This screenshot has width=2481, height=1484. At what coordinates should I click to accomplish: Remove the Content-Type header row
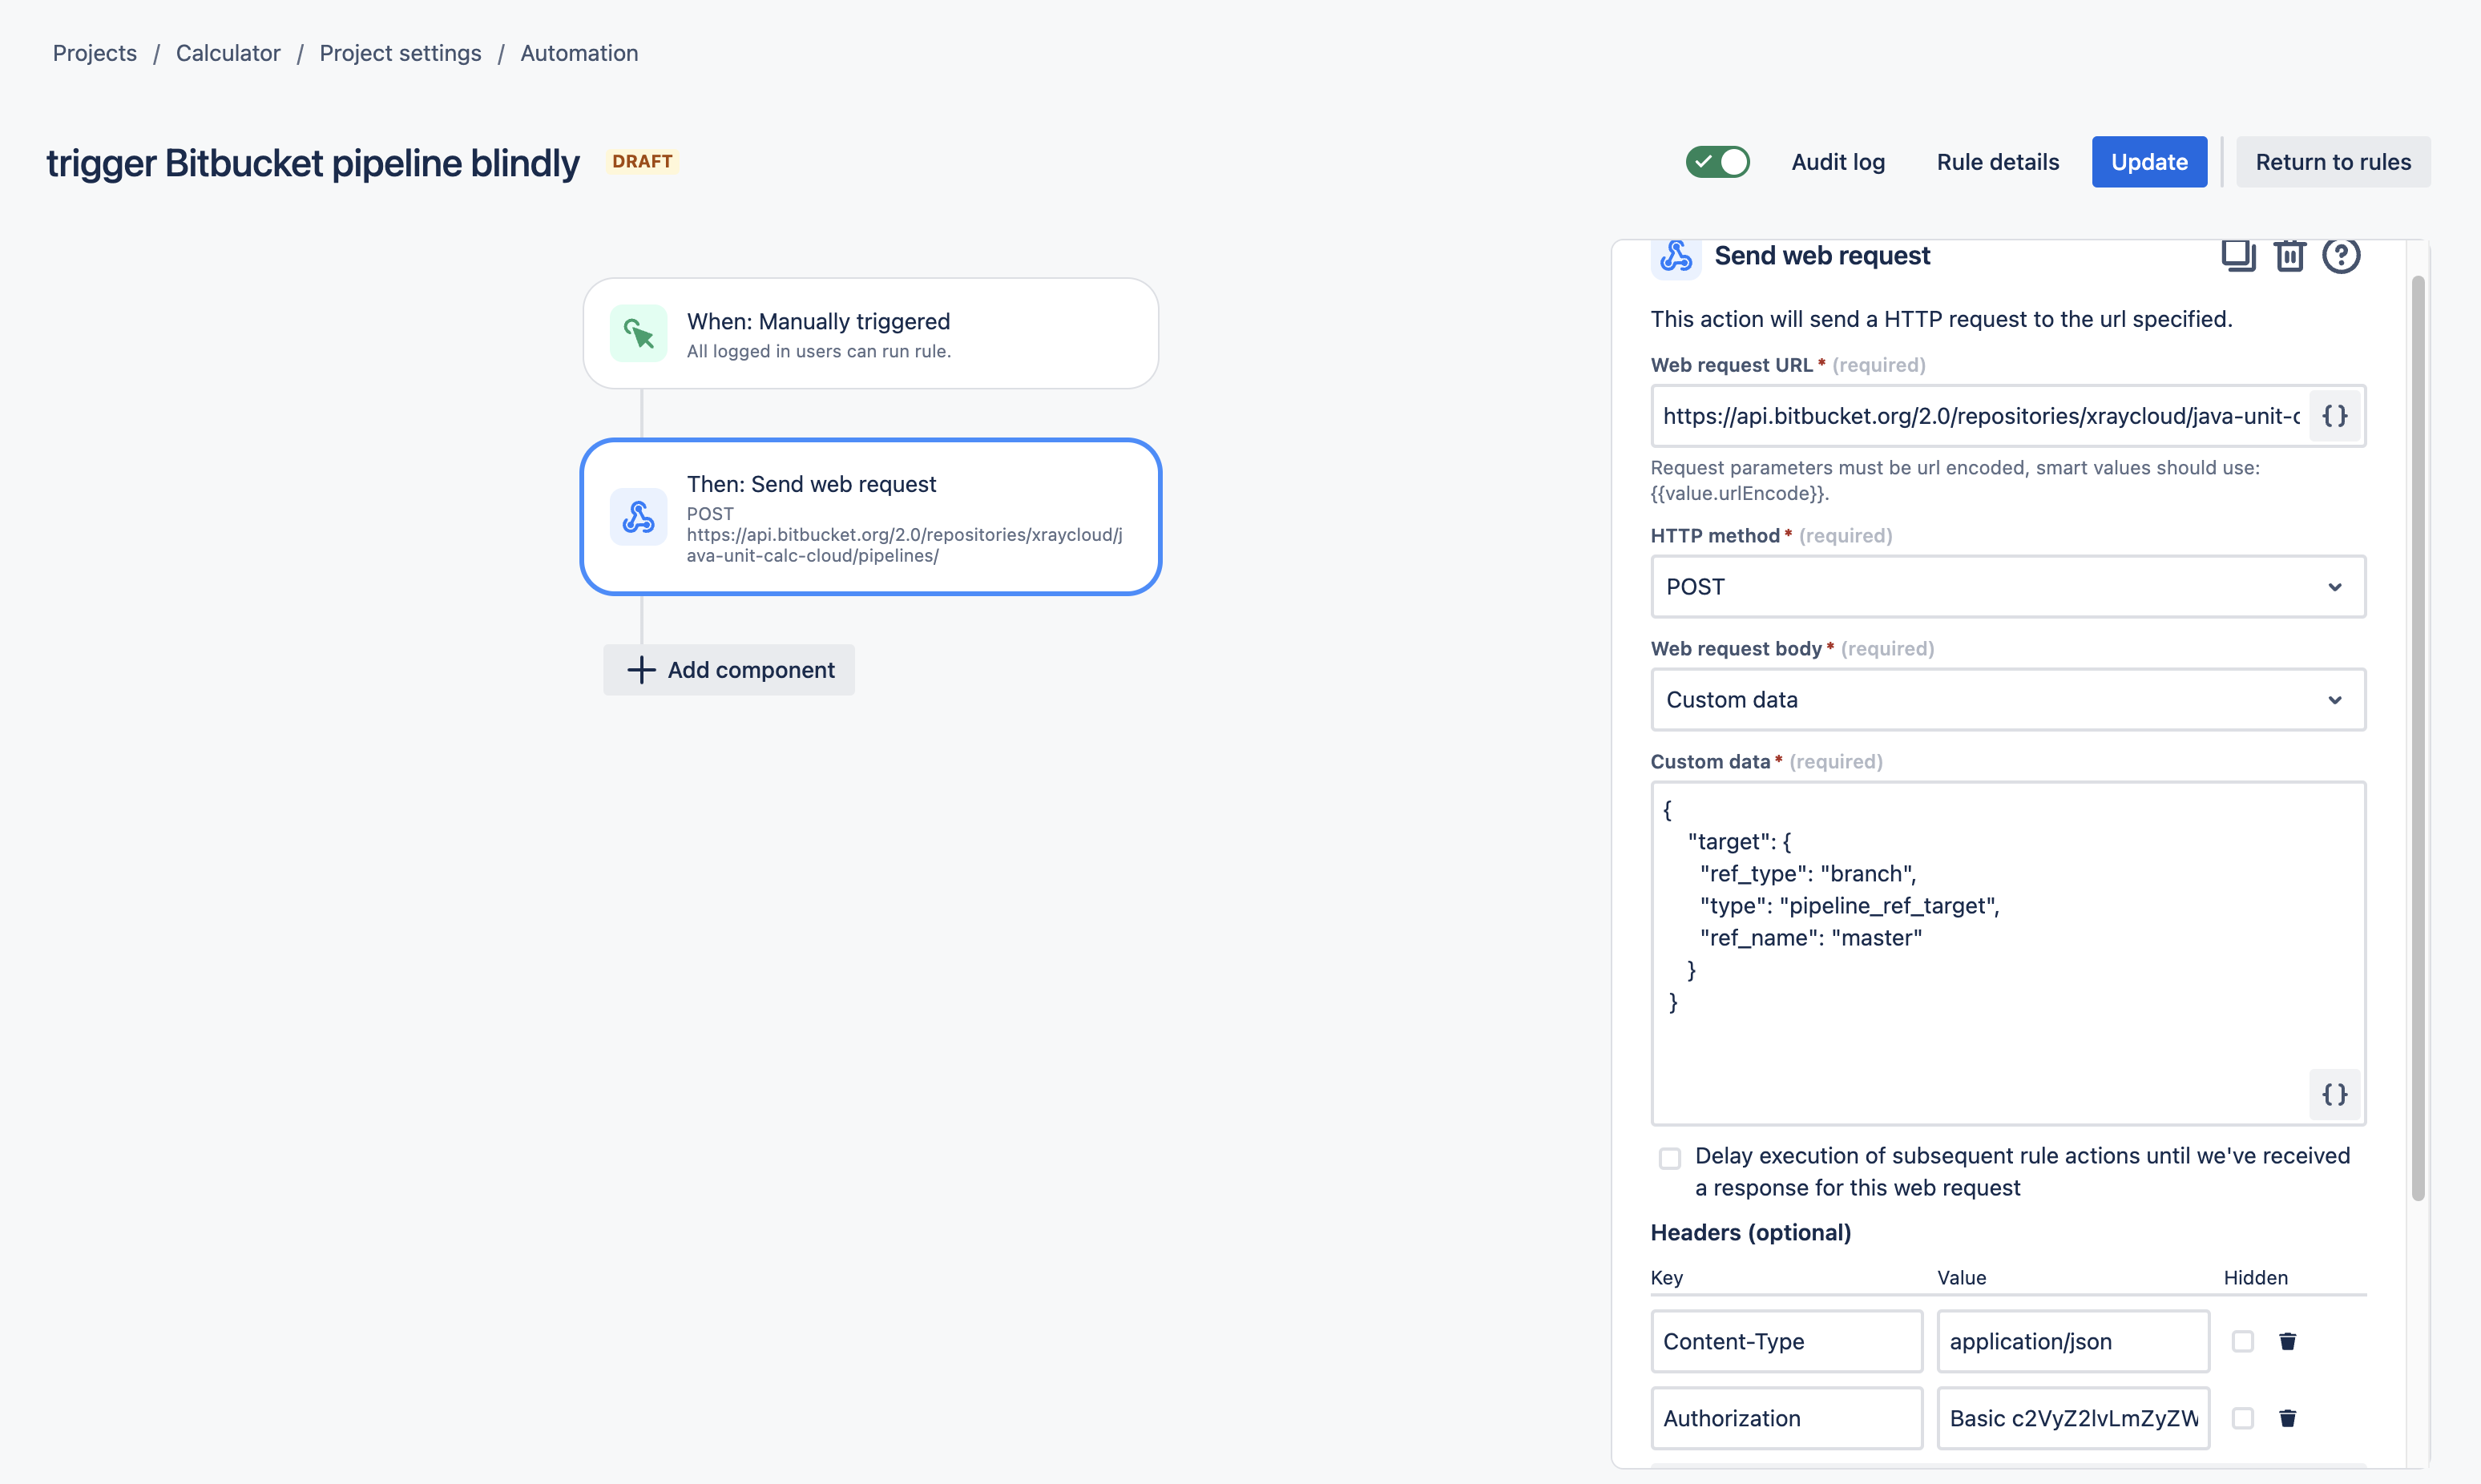2287,1341
